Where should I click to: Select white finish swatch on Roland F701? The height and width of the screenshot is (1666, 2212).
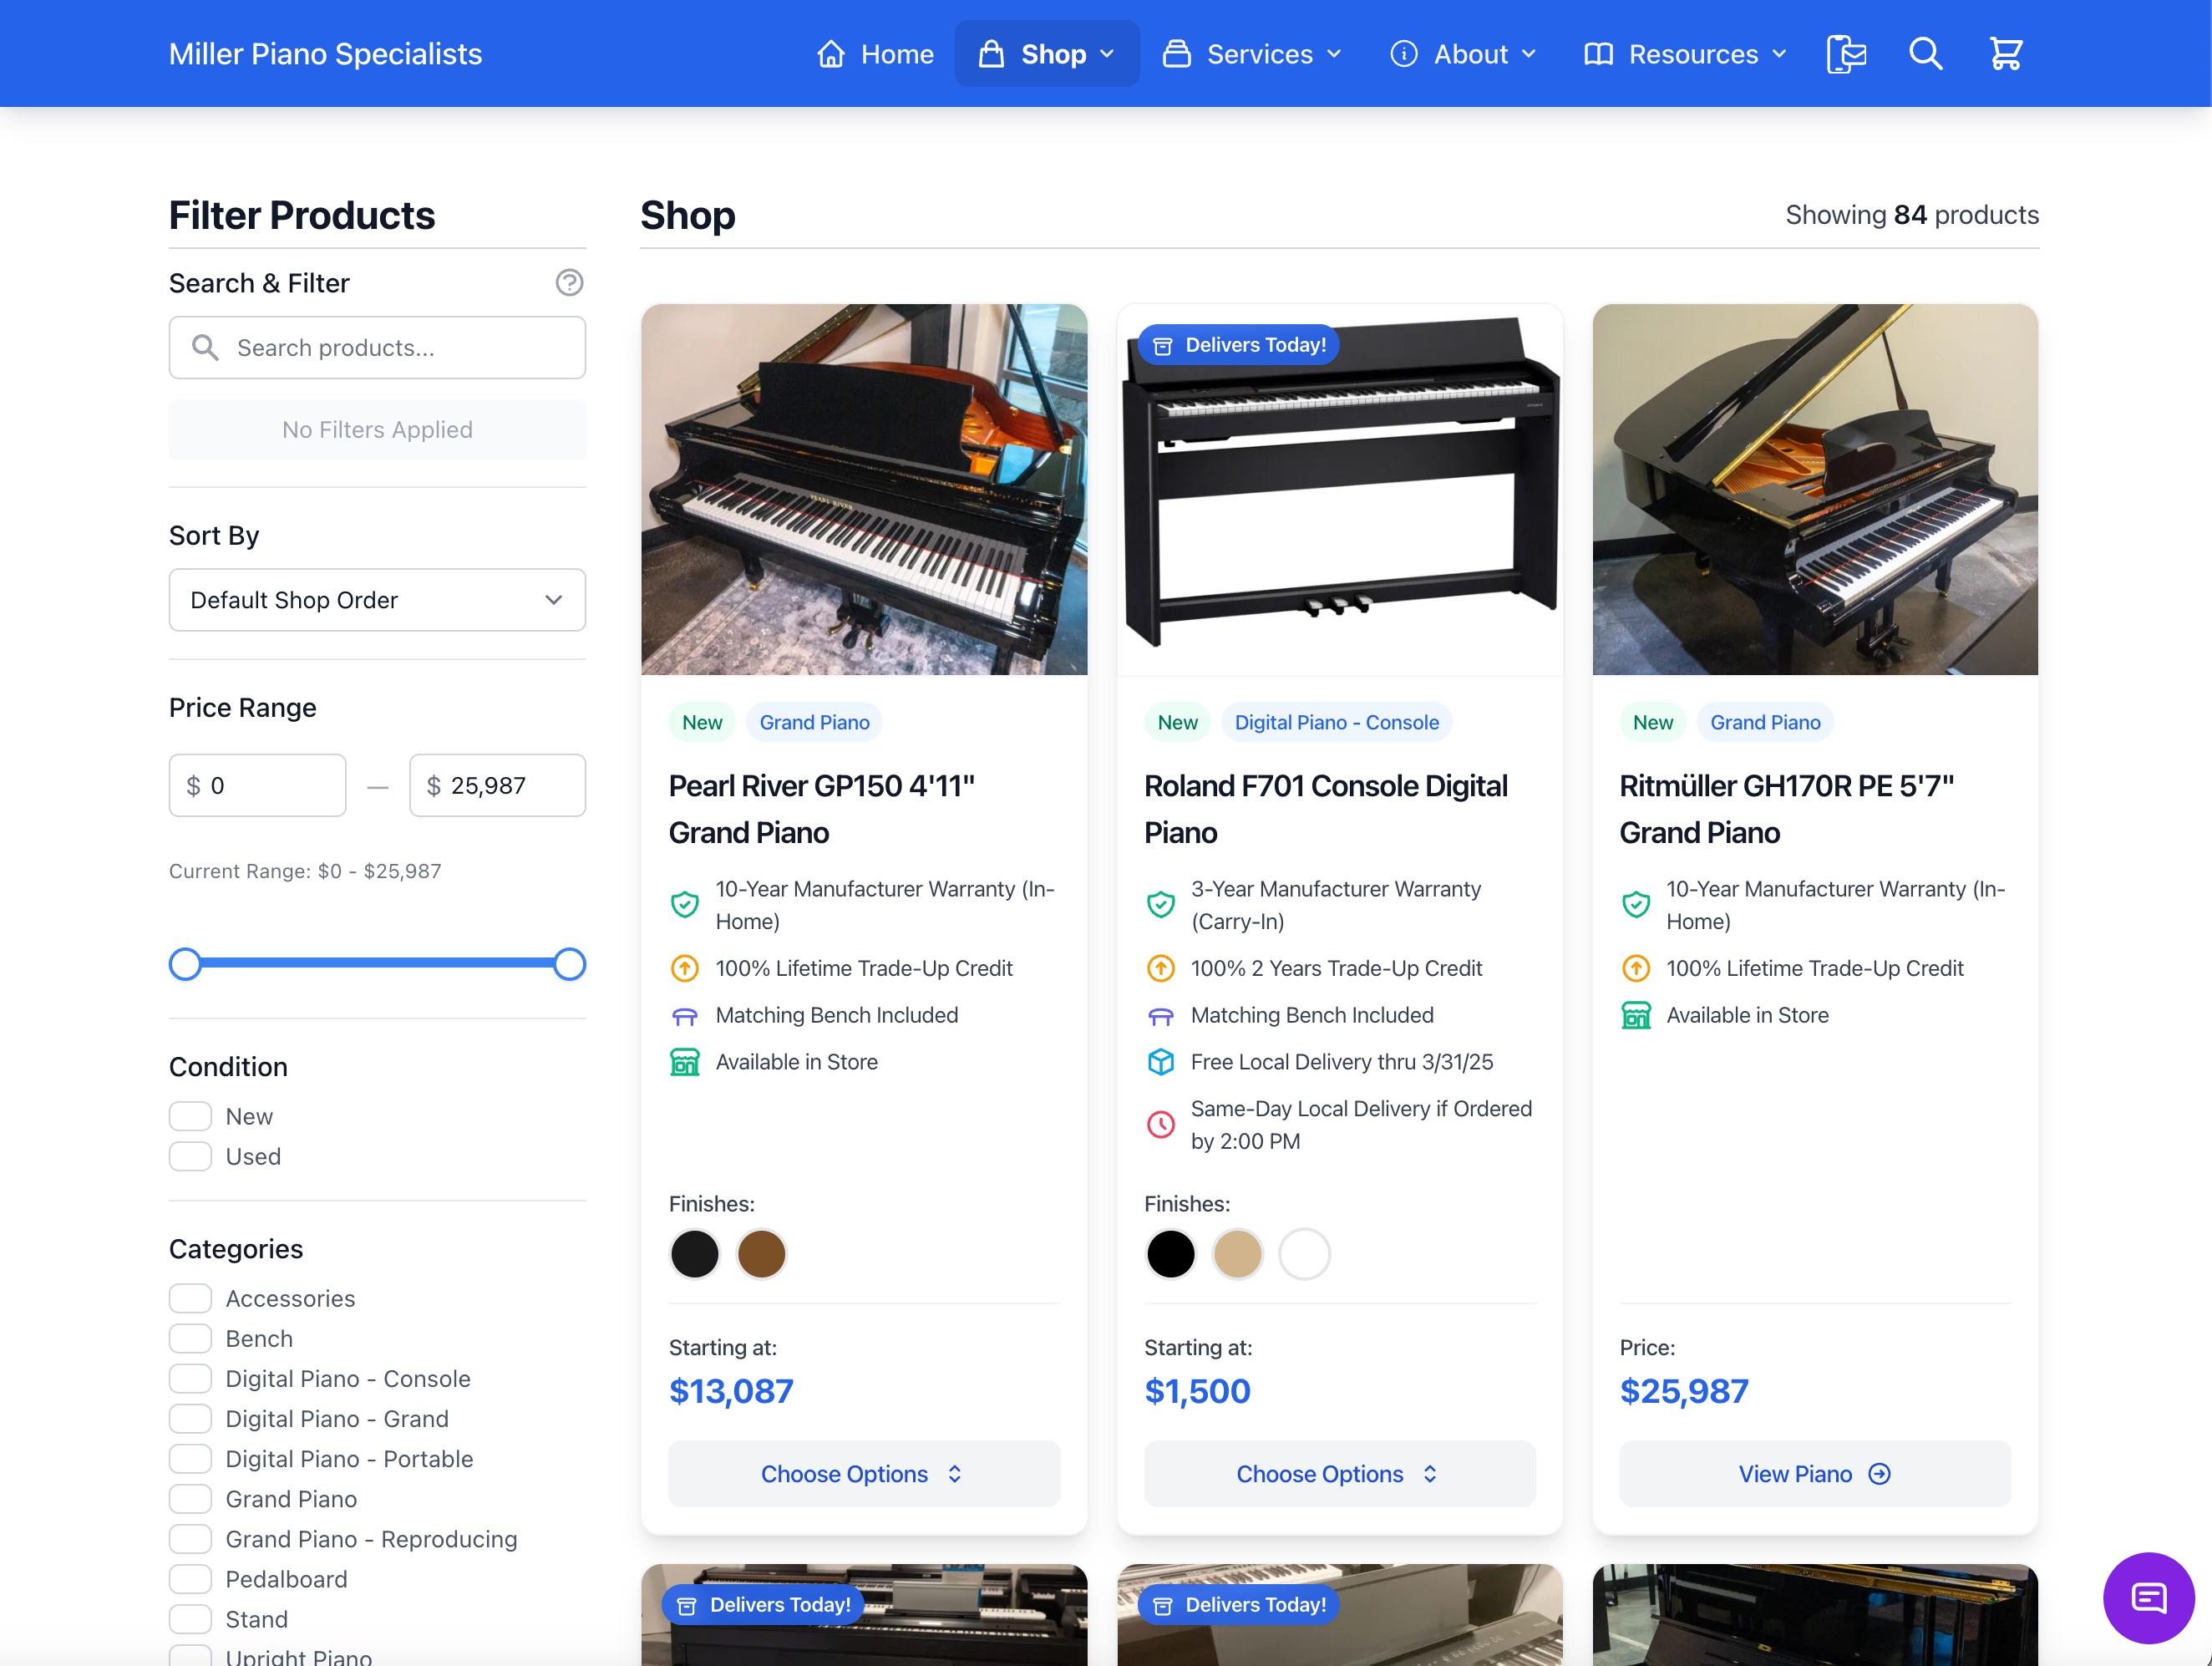(1304, 1254)
